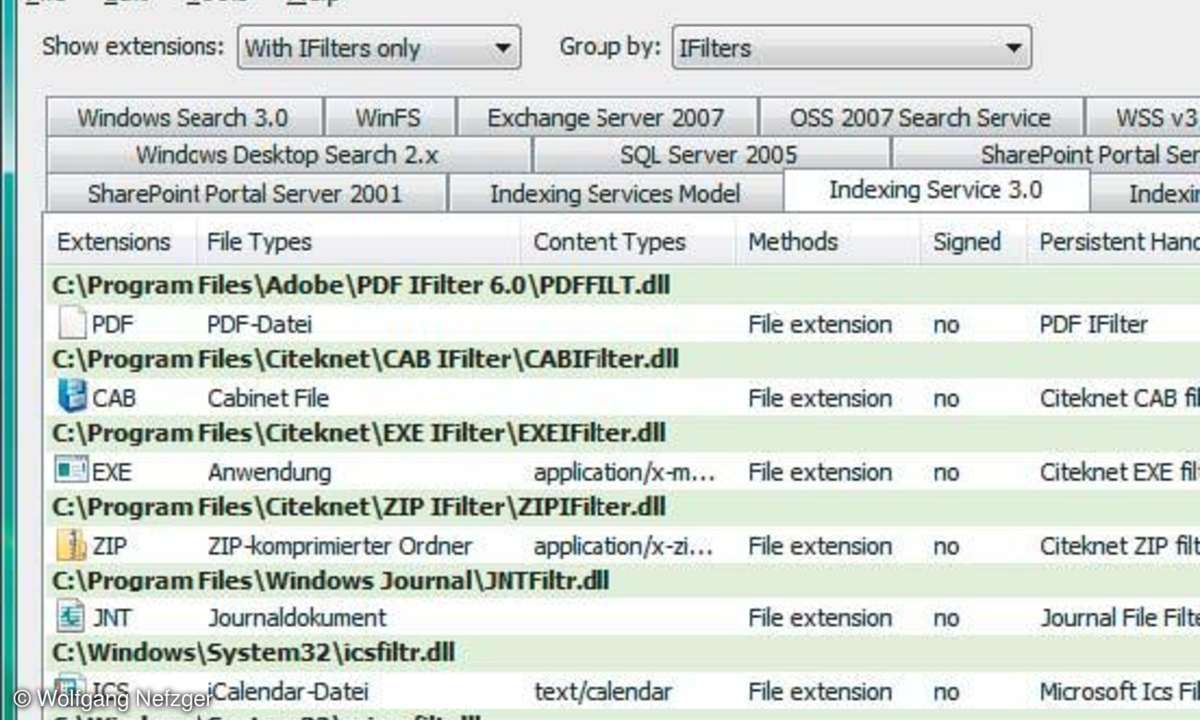This screenshot has height=720, width=1200.
Task: Open the Exchange Server 2007 tab
Action: point(605,118)
